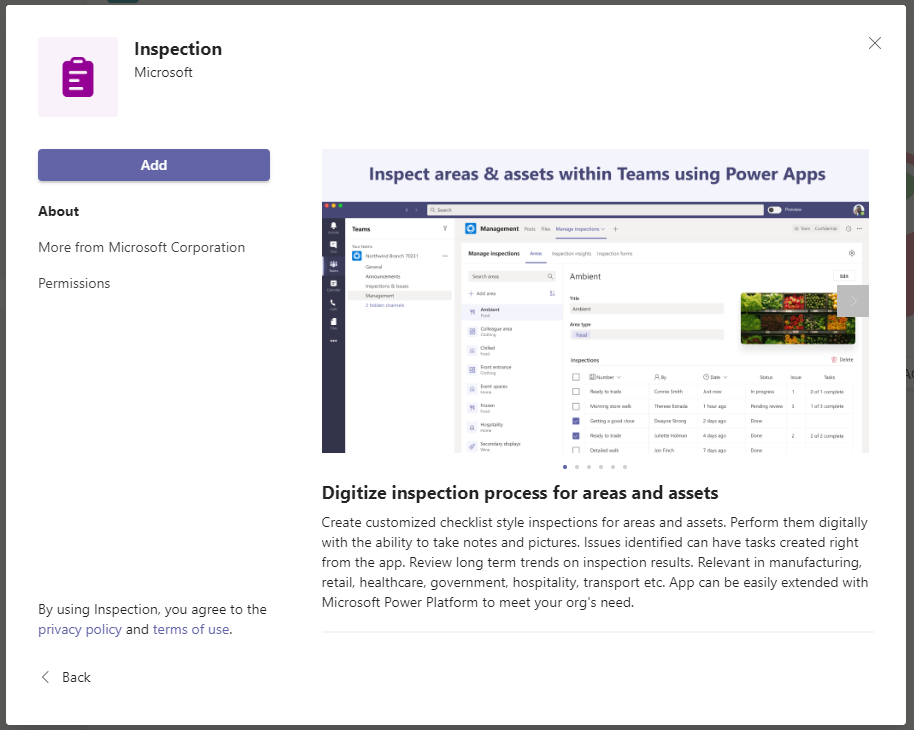Screen dimensions: 914x730
Task: Open More from Microsoft Corporation section
Action: click(142, 247)
